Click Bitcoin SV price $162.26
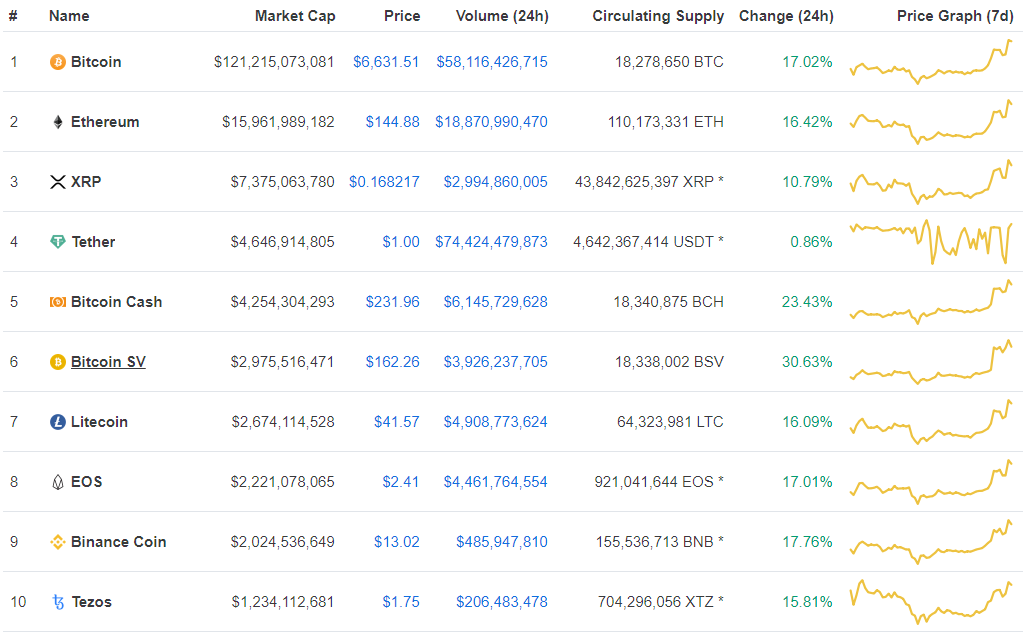This screenshot has height=632, width=1023. pyautogui.click(x=393, y=362)
